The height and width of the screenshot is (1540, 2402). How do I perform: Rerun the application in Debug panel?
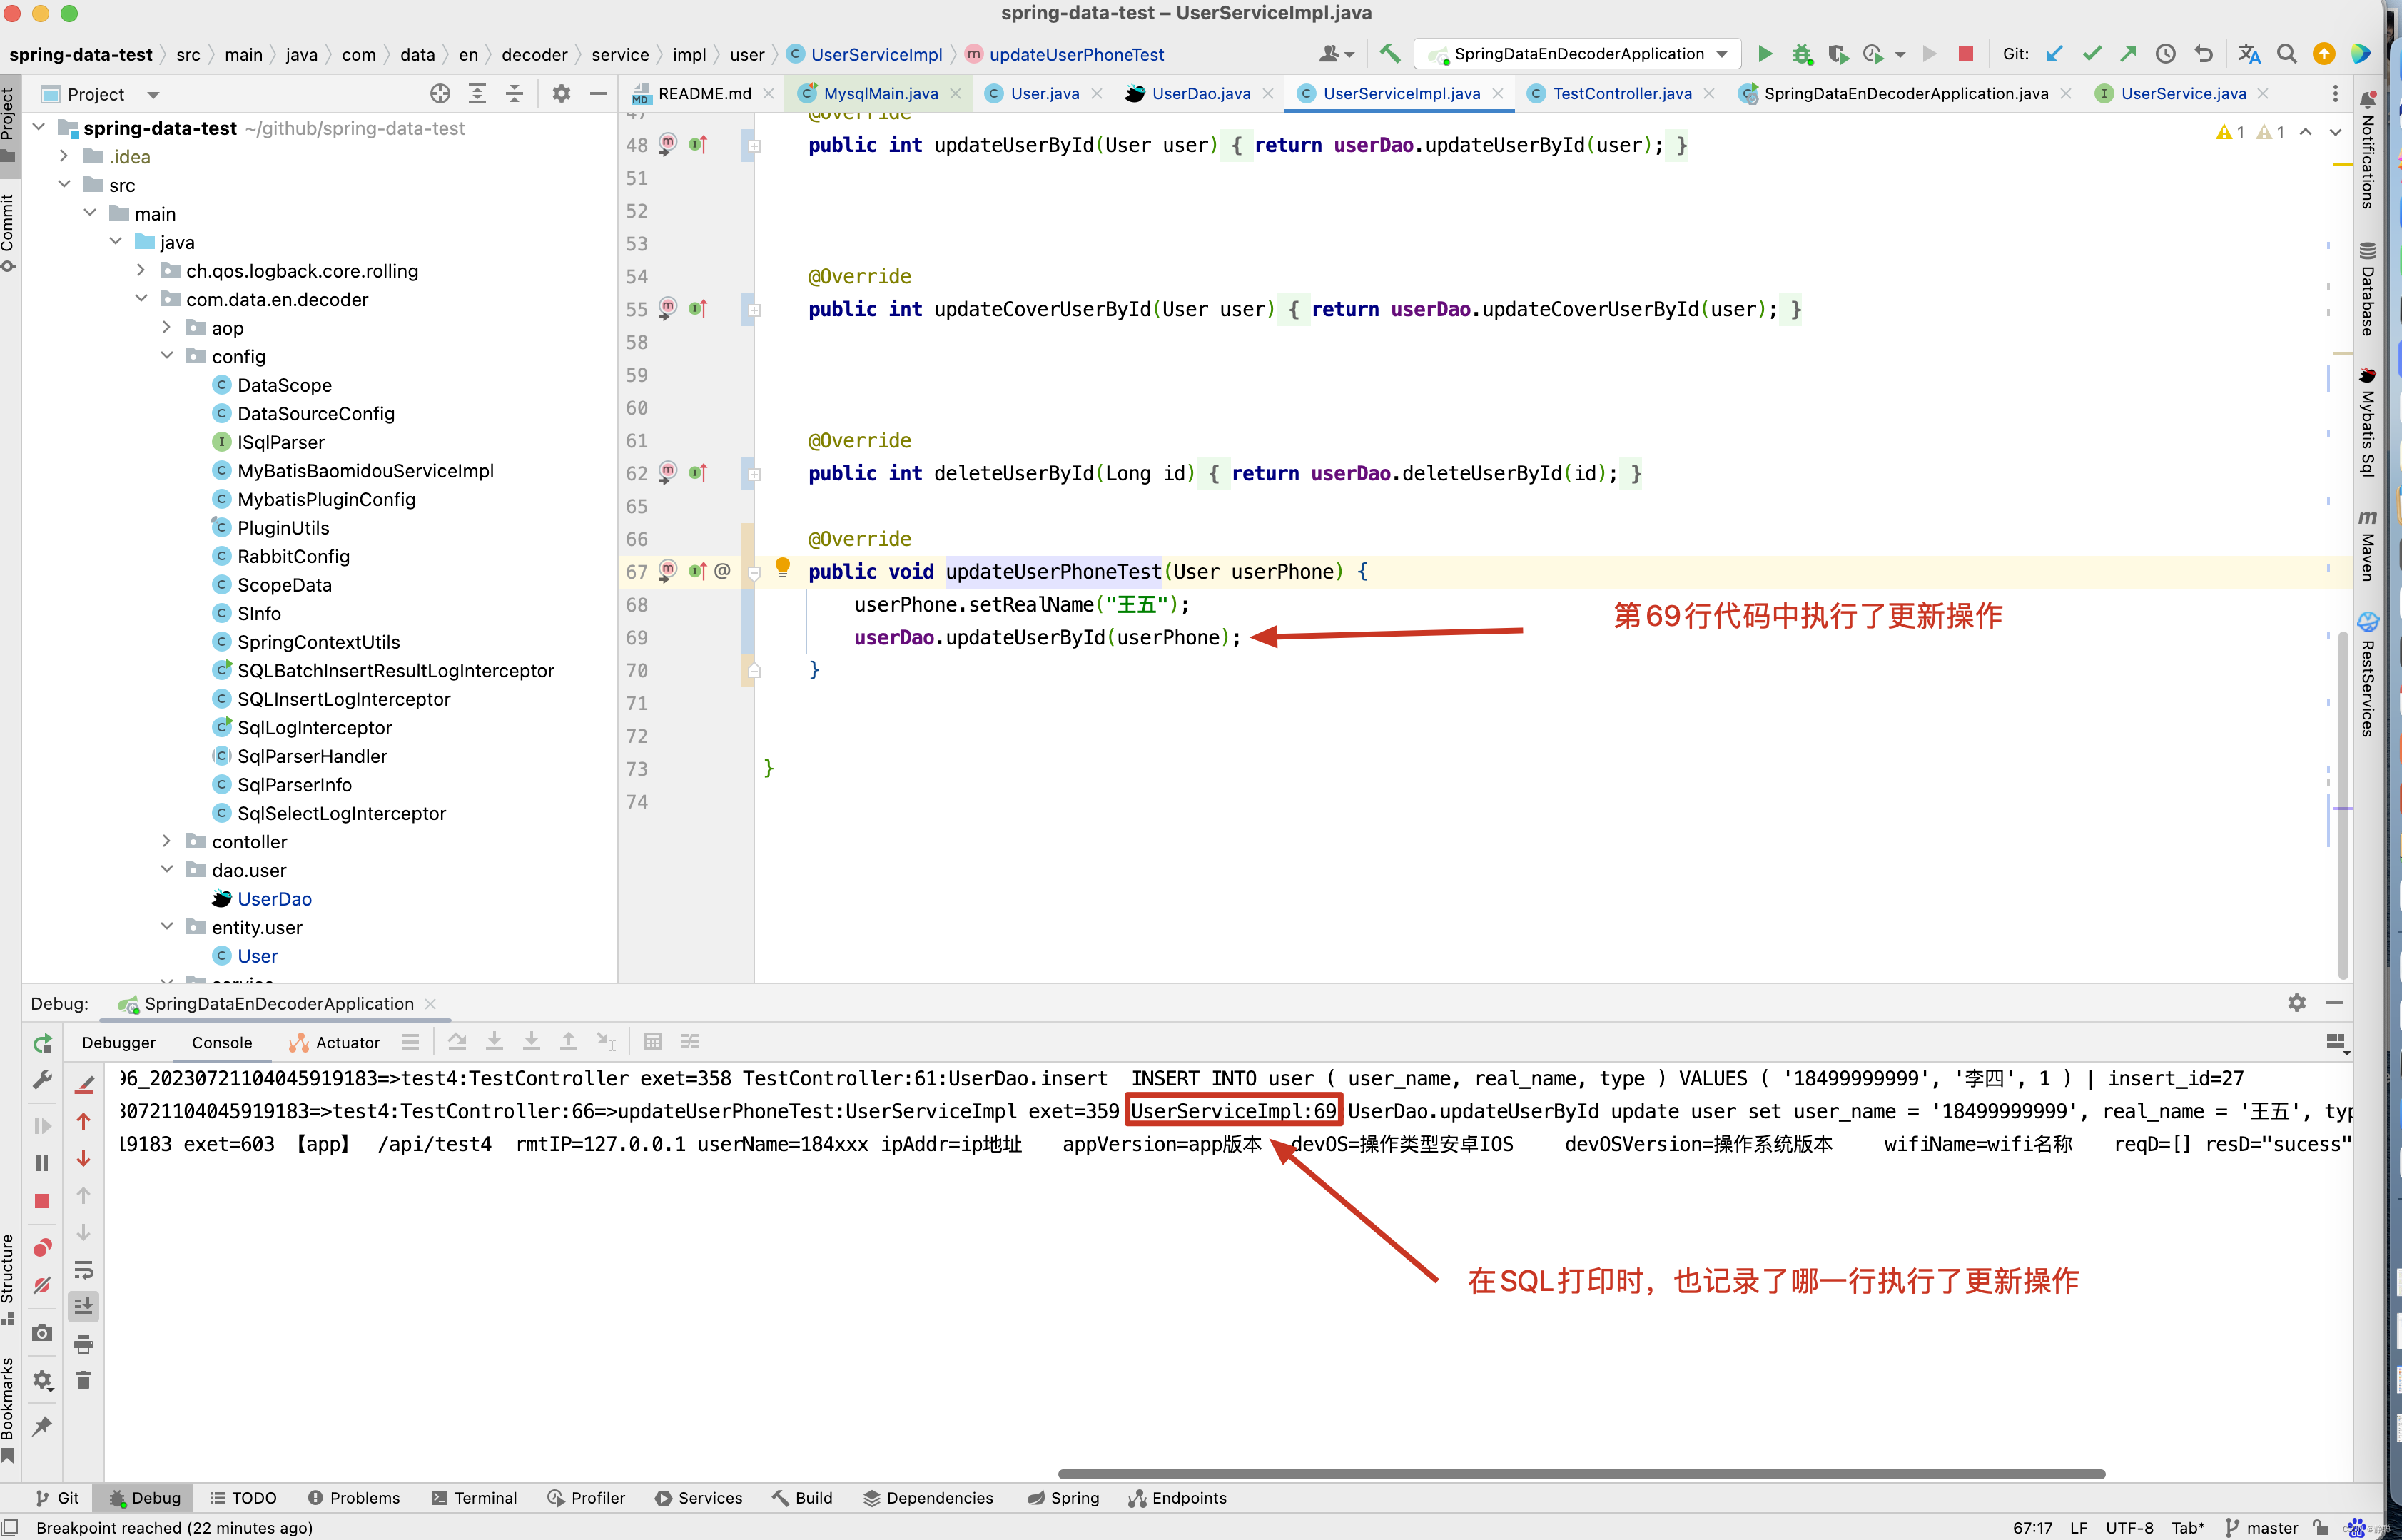42,1044
